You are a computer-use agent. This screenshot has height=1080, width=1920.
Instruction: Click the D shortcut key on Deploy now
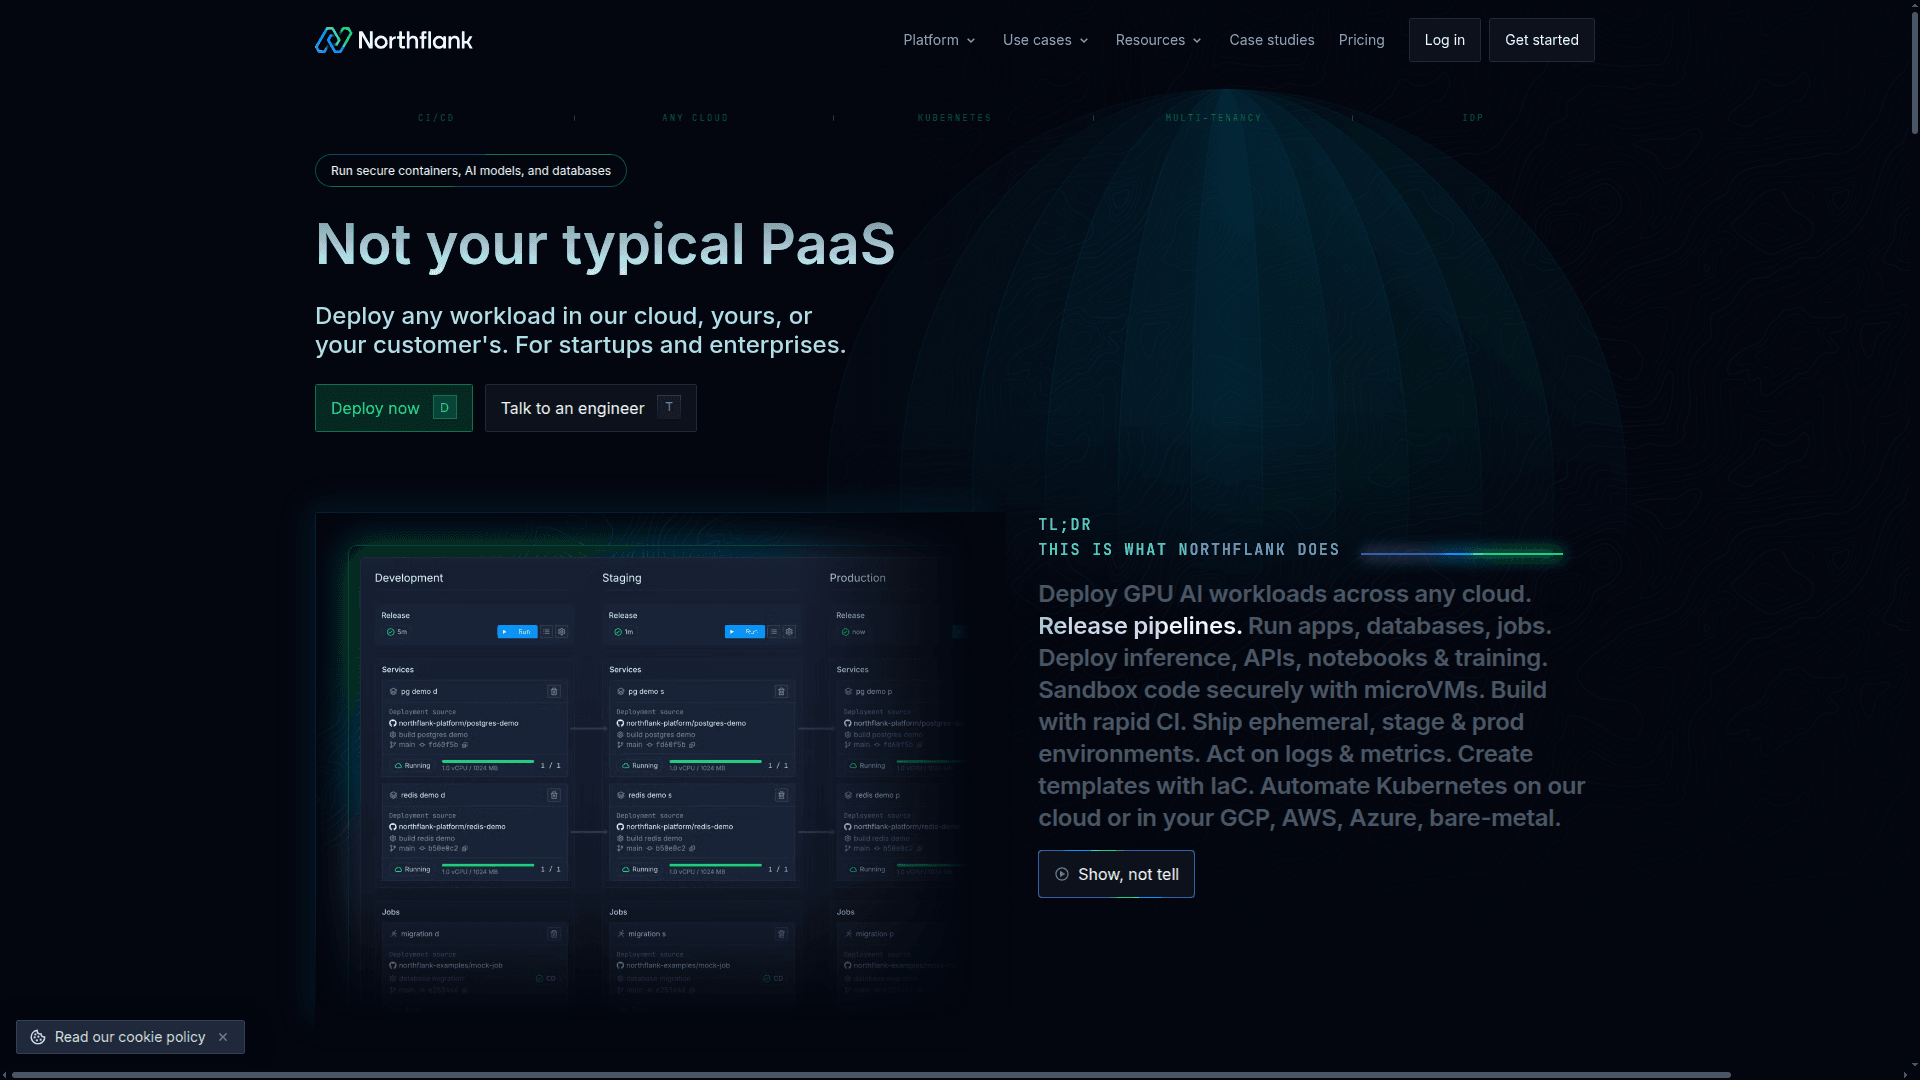(445, 408)
